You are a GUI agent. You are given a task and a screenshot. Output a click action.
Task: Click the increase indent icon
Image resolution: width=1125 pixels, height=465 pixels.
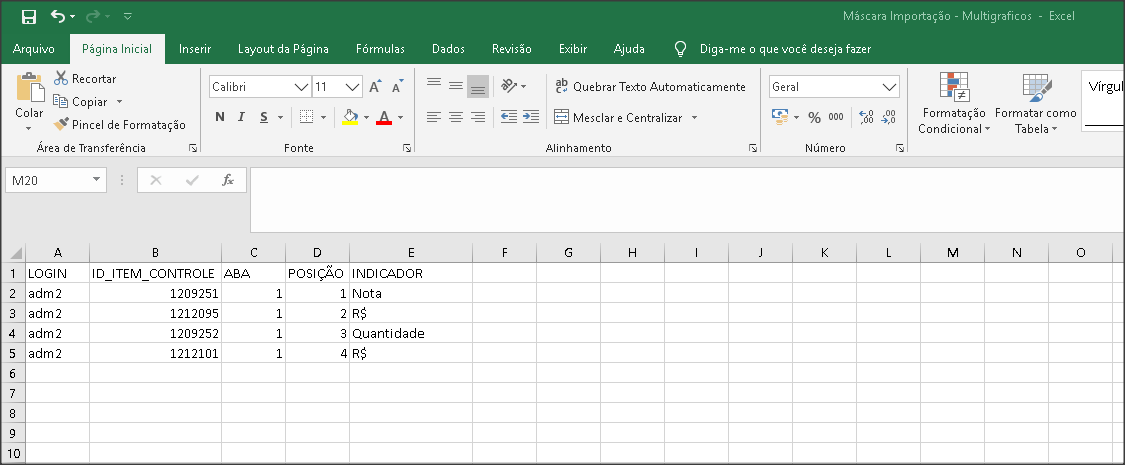(531, 117)
